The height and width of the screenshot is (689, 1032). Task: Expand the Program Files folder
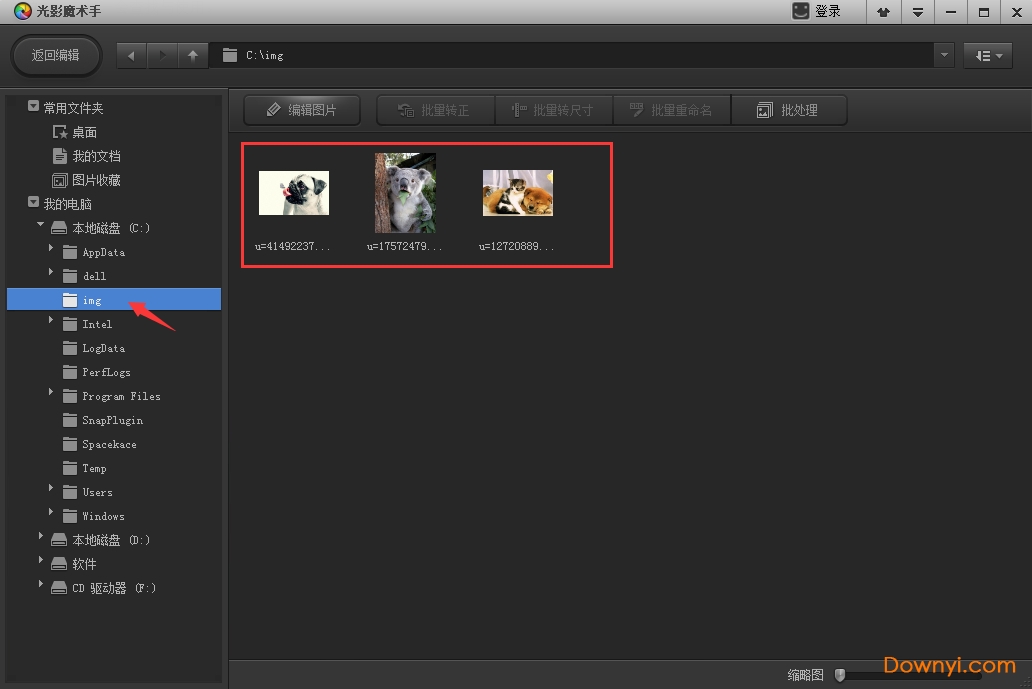click(x=52, y=396)
